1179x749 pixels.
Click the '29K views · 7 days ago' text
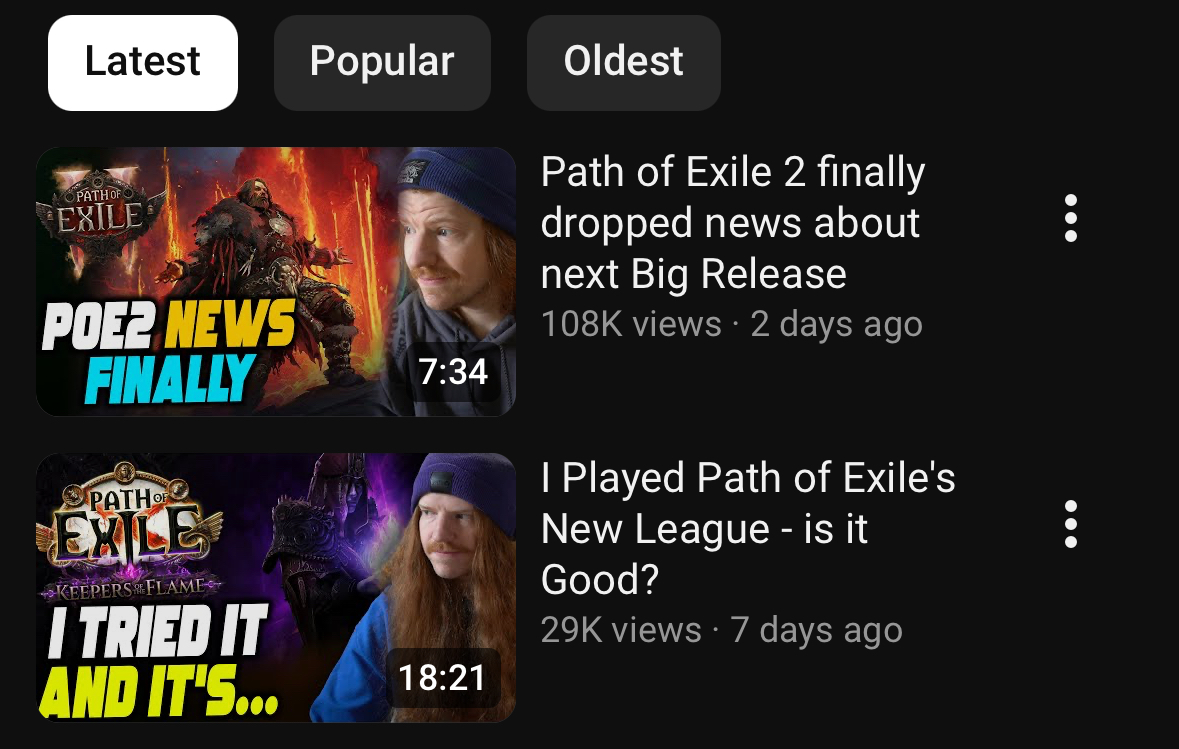click(722, 630)
